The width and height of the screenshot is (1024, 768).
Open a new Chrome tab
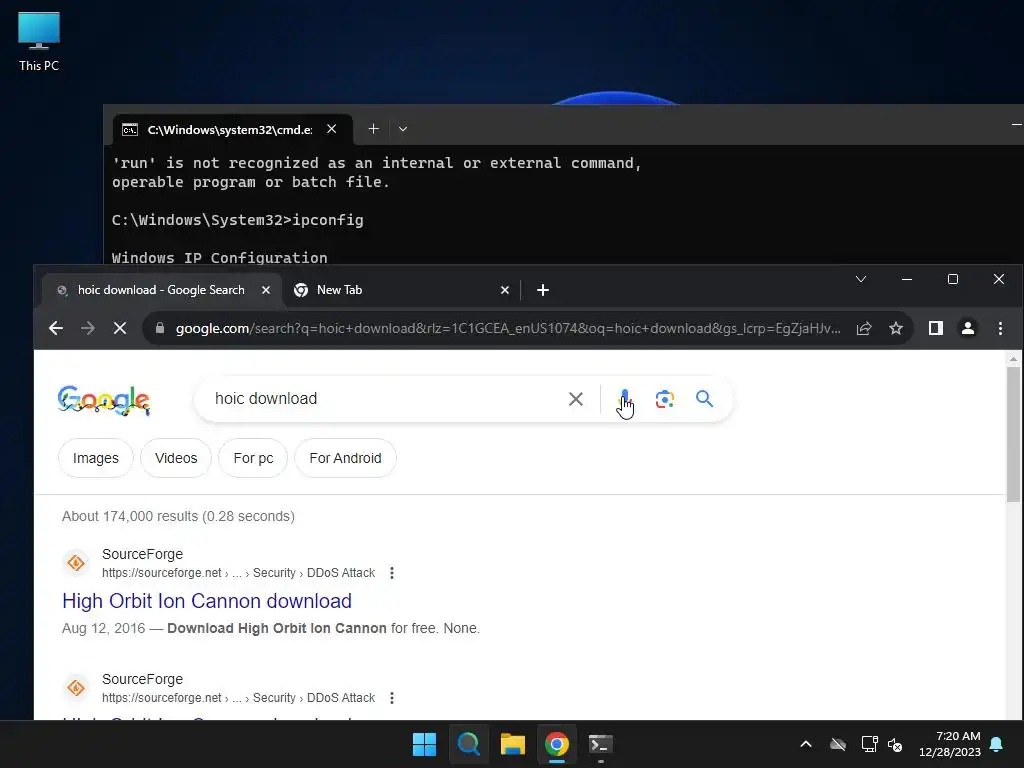coord(543,290)
